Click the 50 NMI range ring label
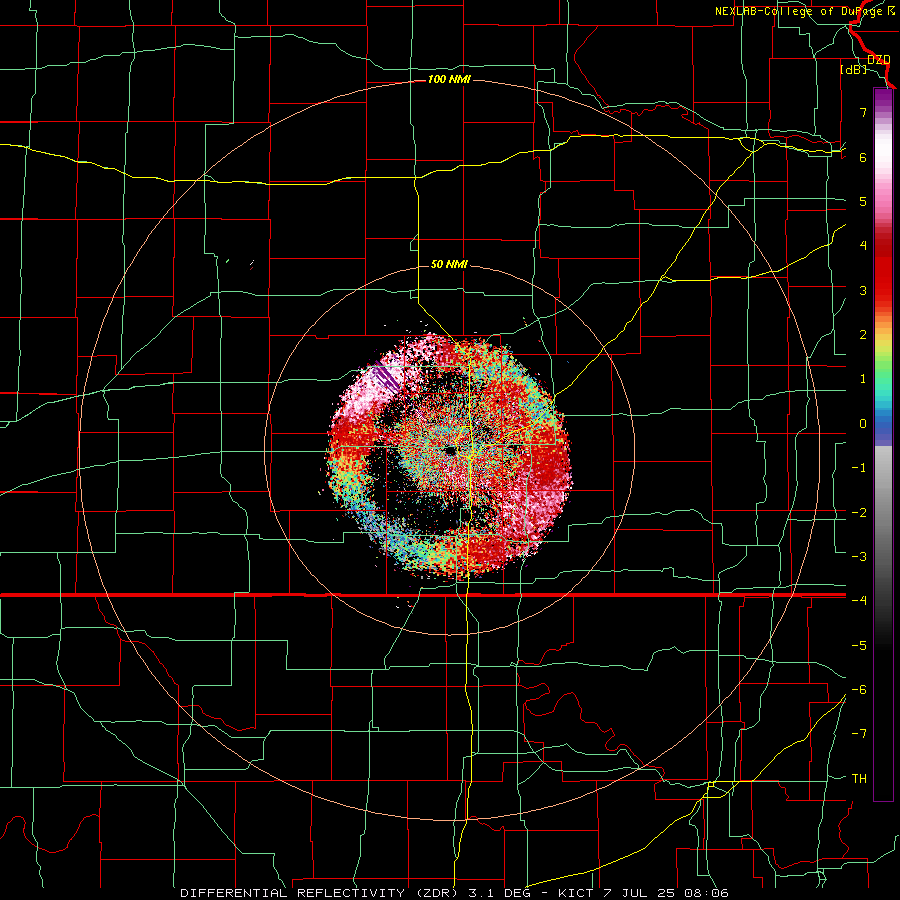Viewport: 900px width, 900px height. [x=449, y=264]
